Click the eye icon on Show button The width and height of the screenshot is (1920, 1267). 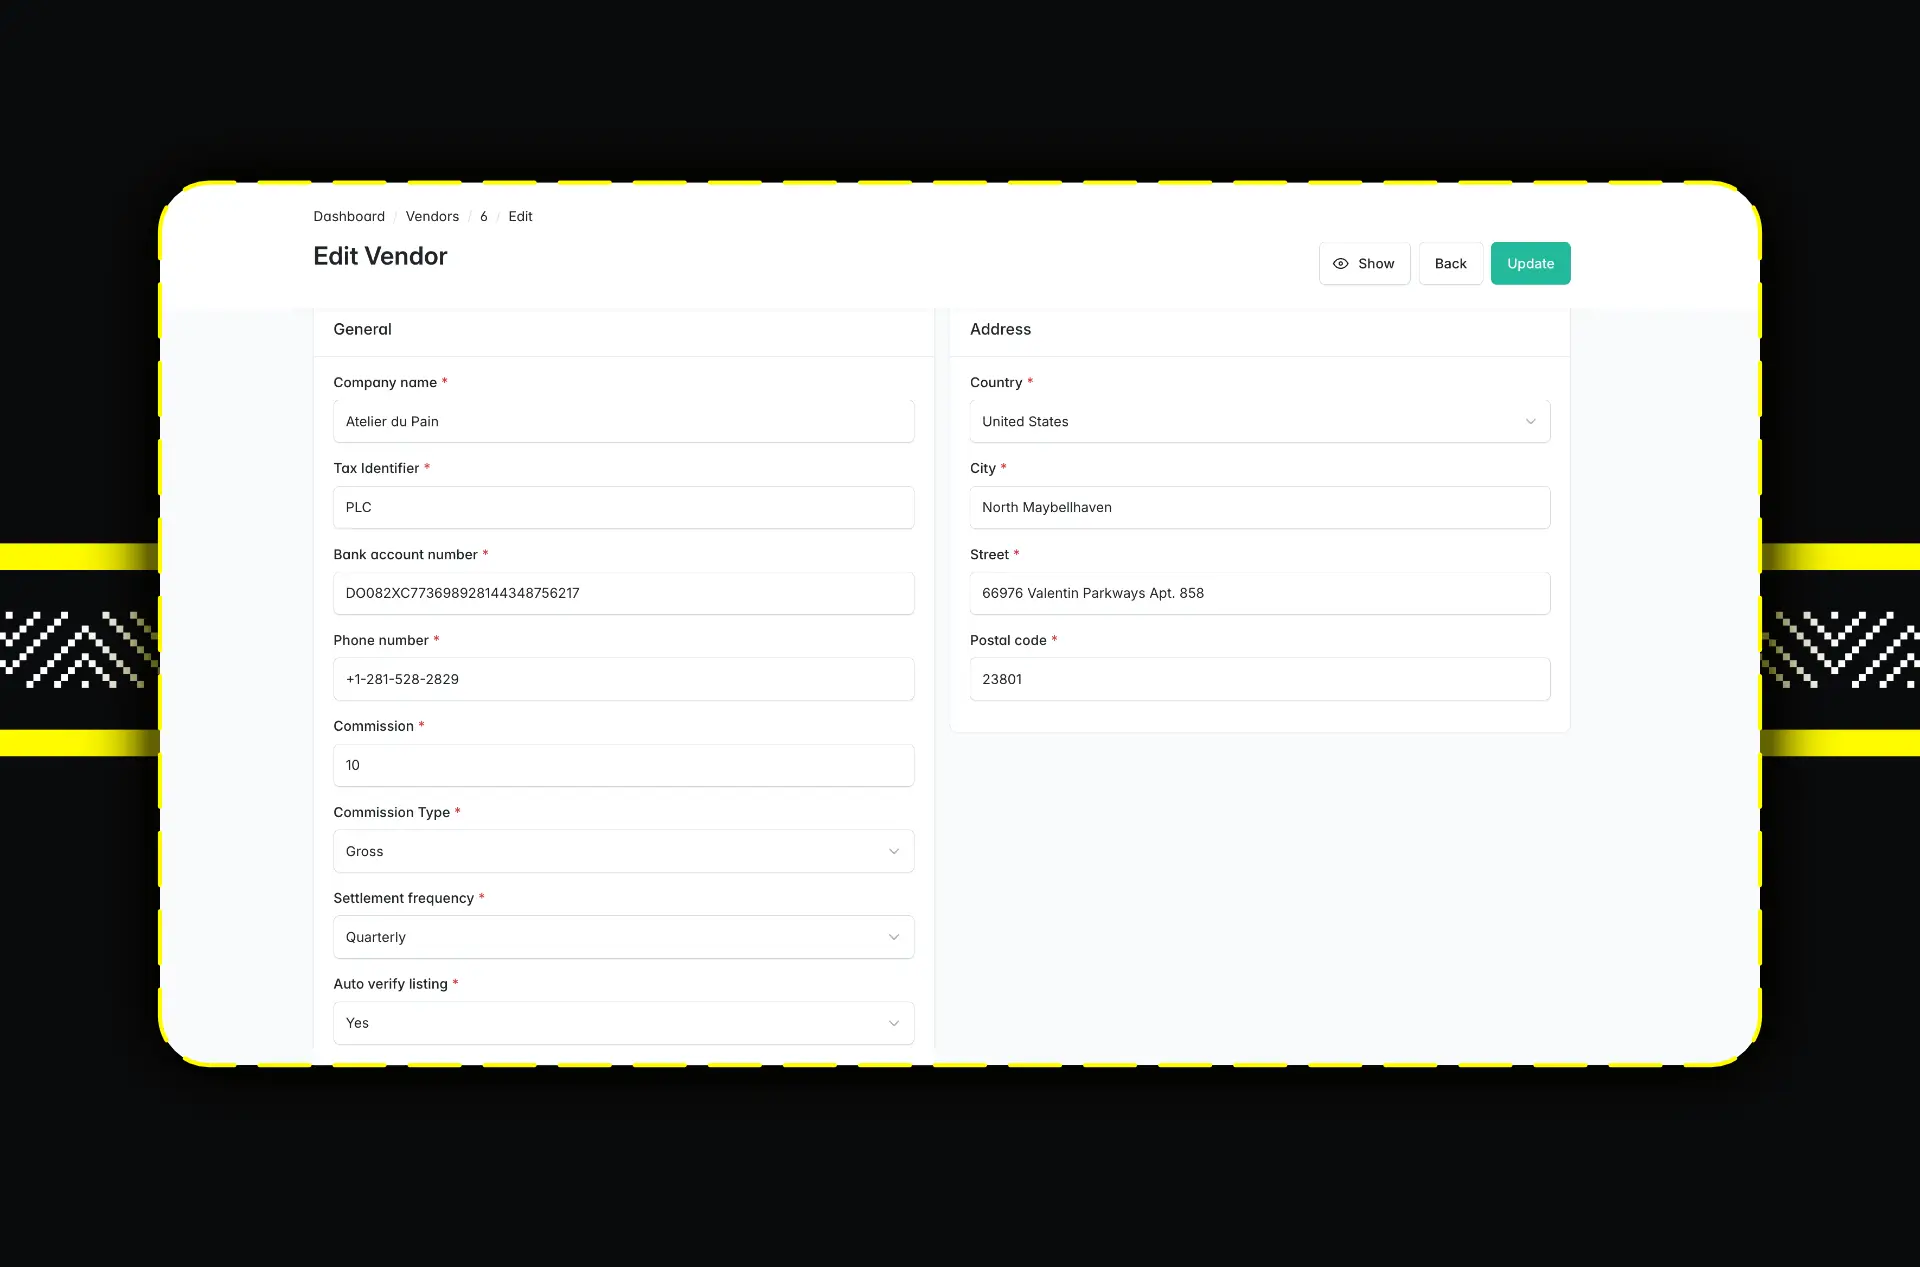click(1340, 264)
